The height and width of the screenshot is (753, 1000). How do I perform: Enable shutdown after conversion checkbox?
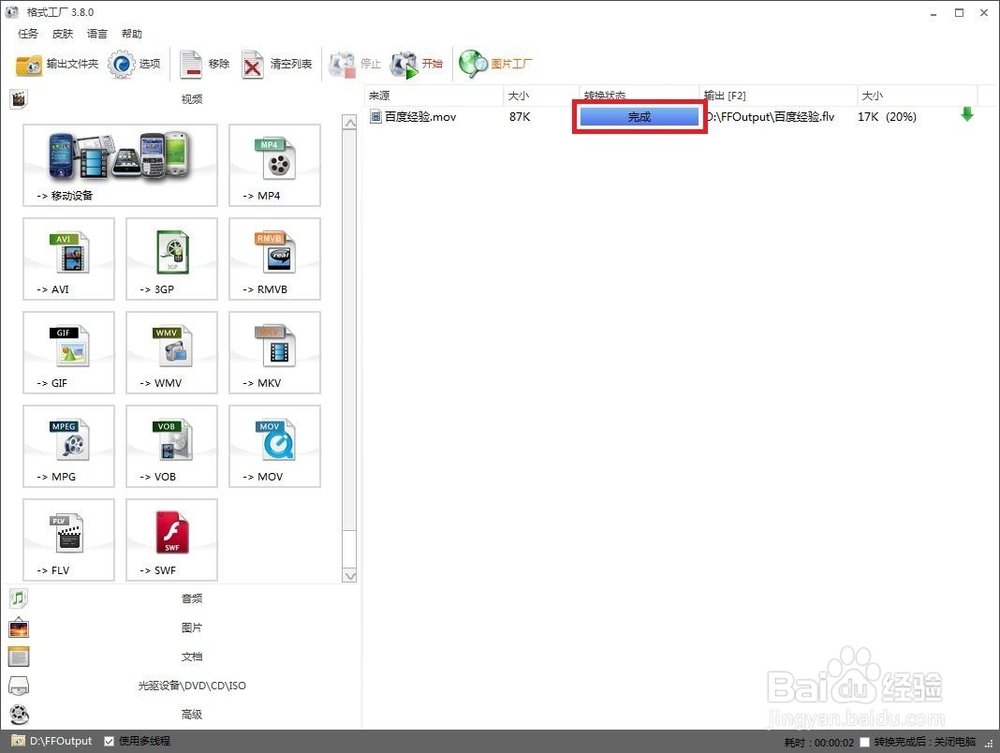(x=864, y=742)
